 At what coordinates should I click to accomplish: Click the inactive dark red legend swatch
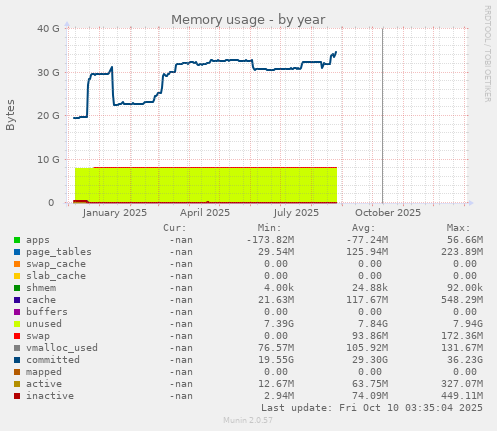tap(17, 396)
